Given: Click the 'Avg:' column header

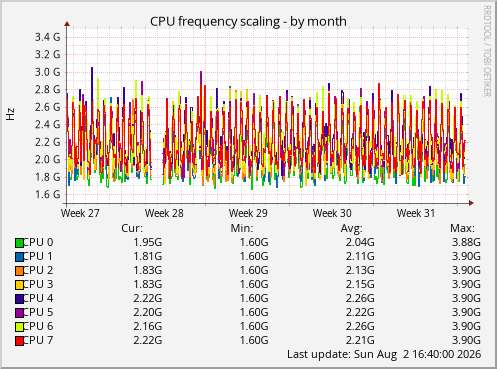Looking at the screenshot, I should click(352, 228).
